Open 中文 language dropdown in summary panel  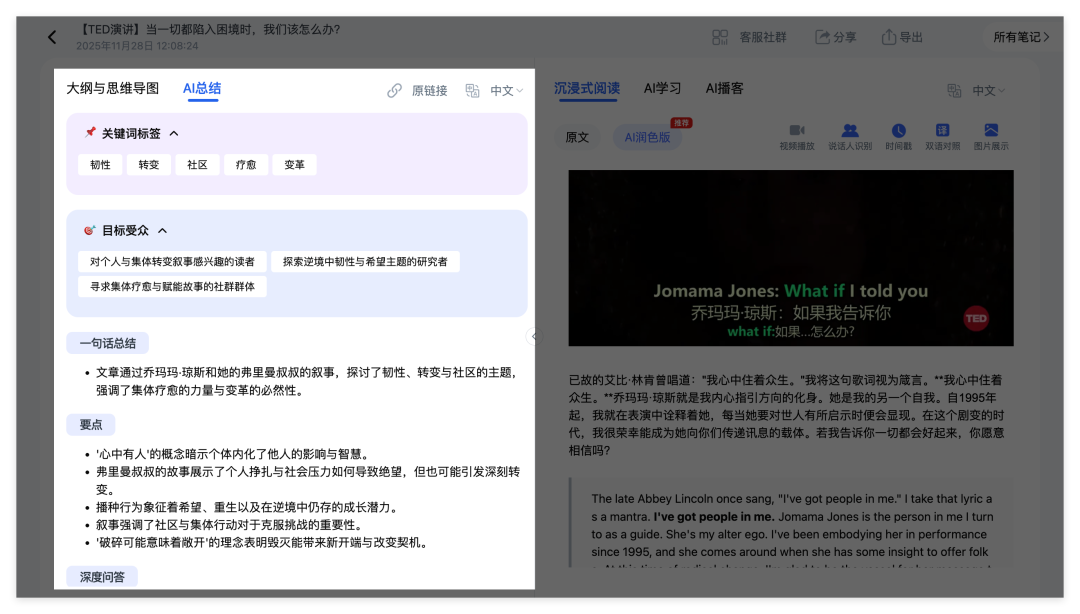pos(506,90)
